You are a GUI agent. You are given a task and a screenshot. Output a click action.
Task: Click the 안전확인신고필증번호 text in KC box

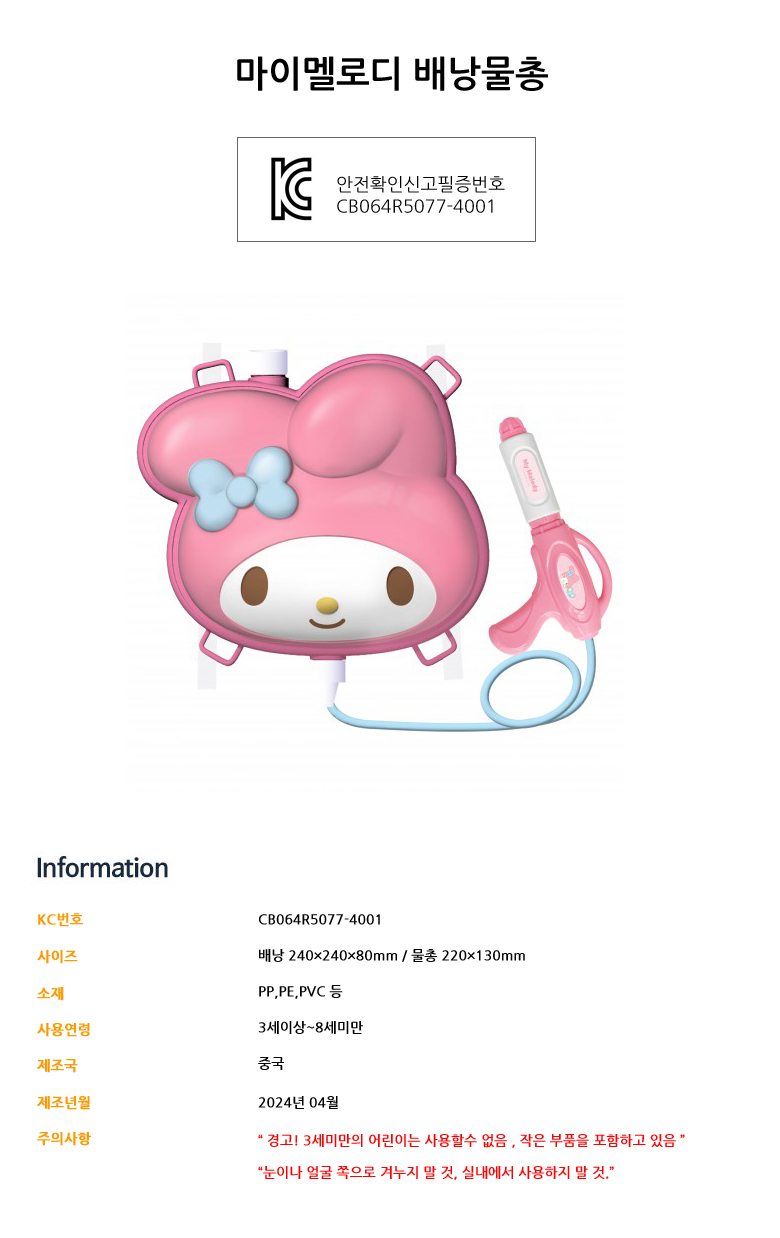coord(420,184)
